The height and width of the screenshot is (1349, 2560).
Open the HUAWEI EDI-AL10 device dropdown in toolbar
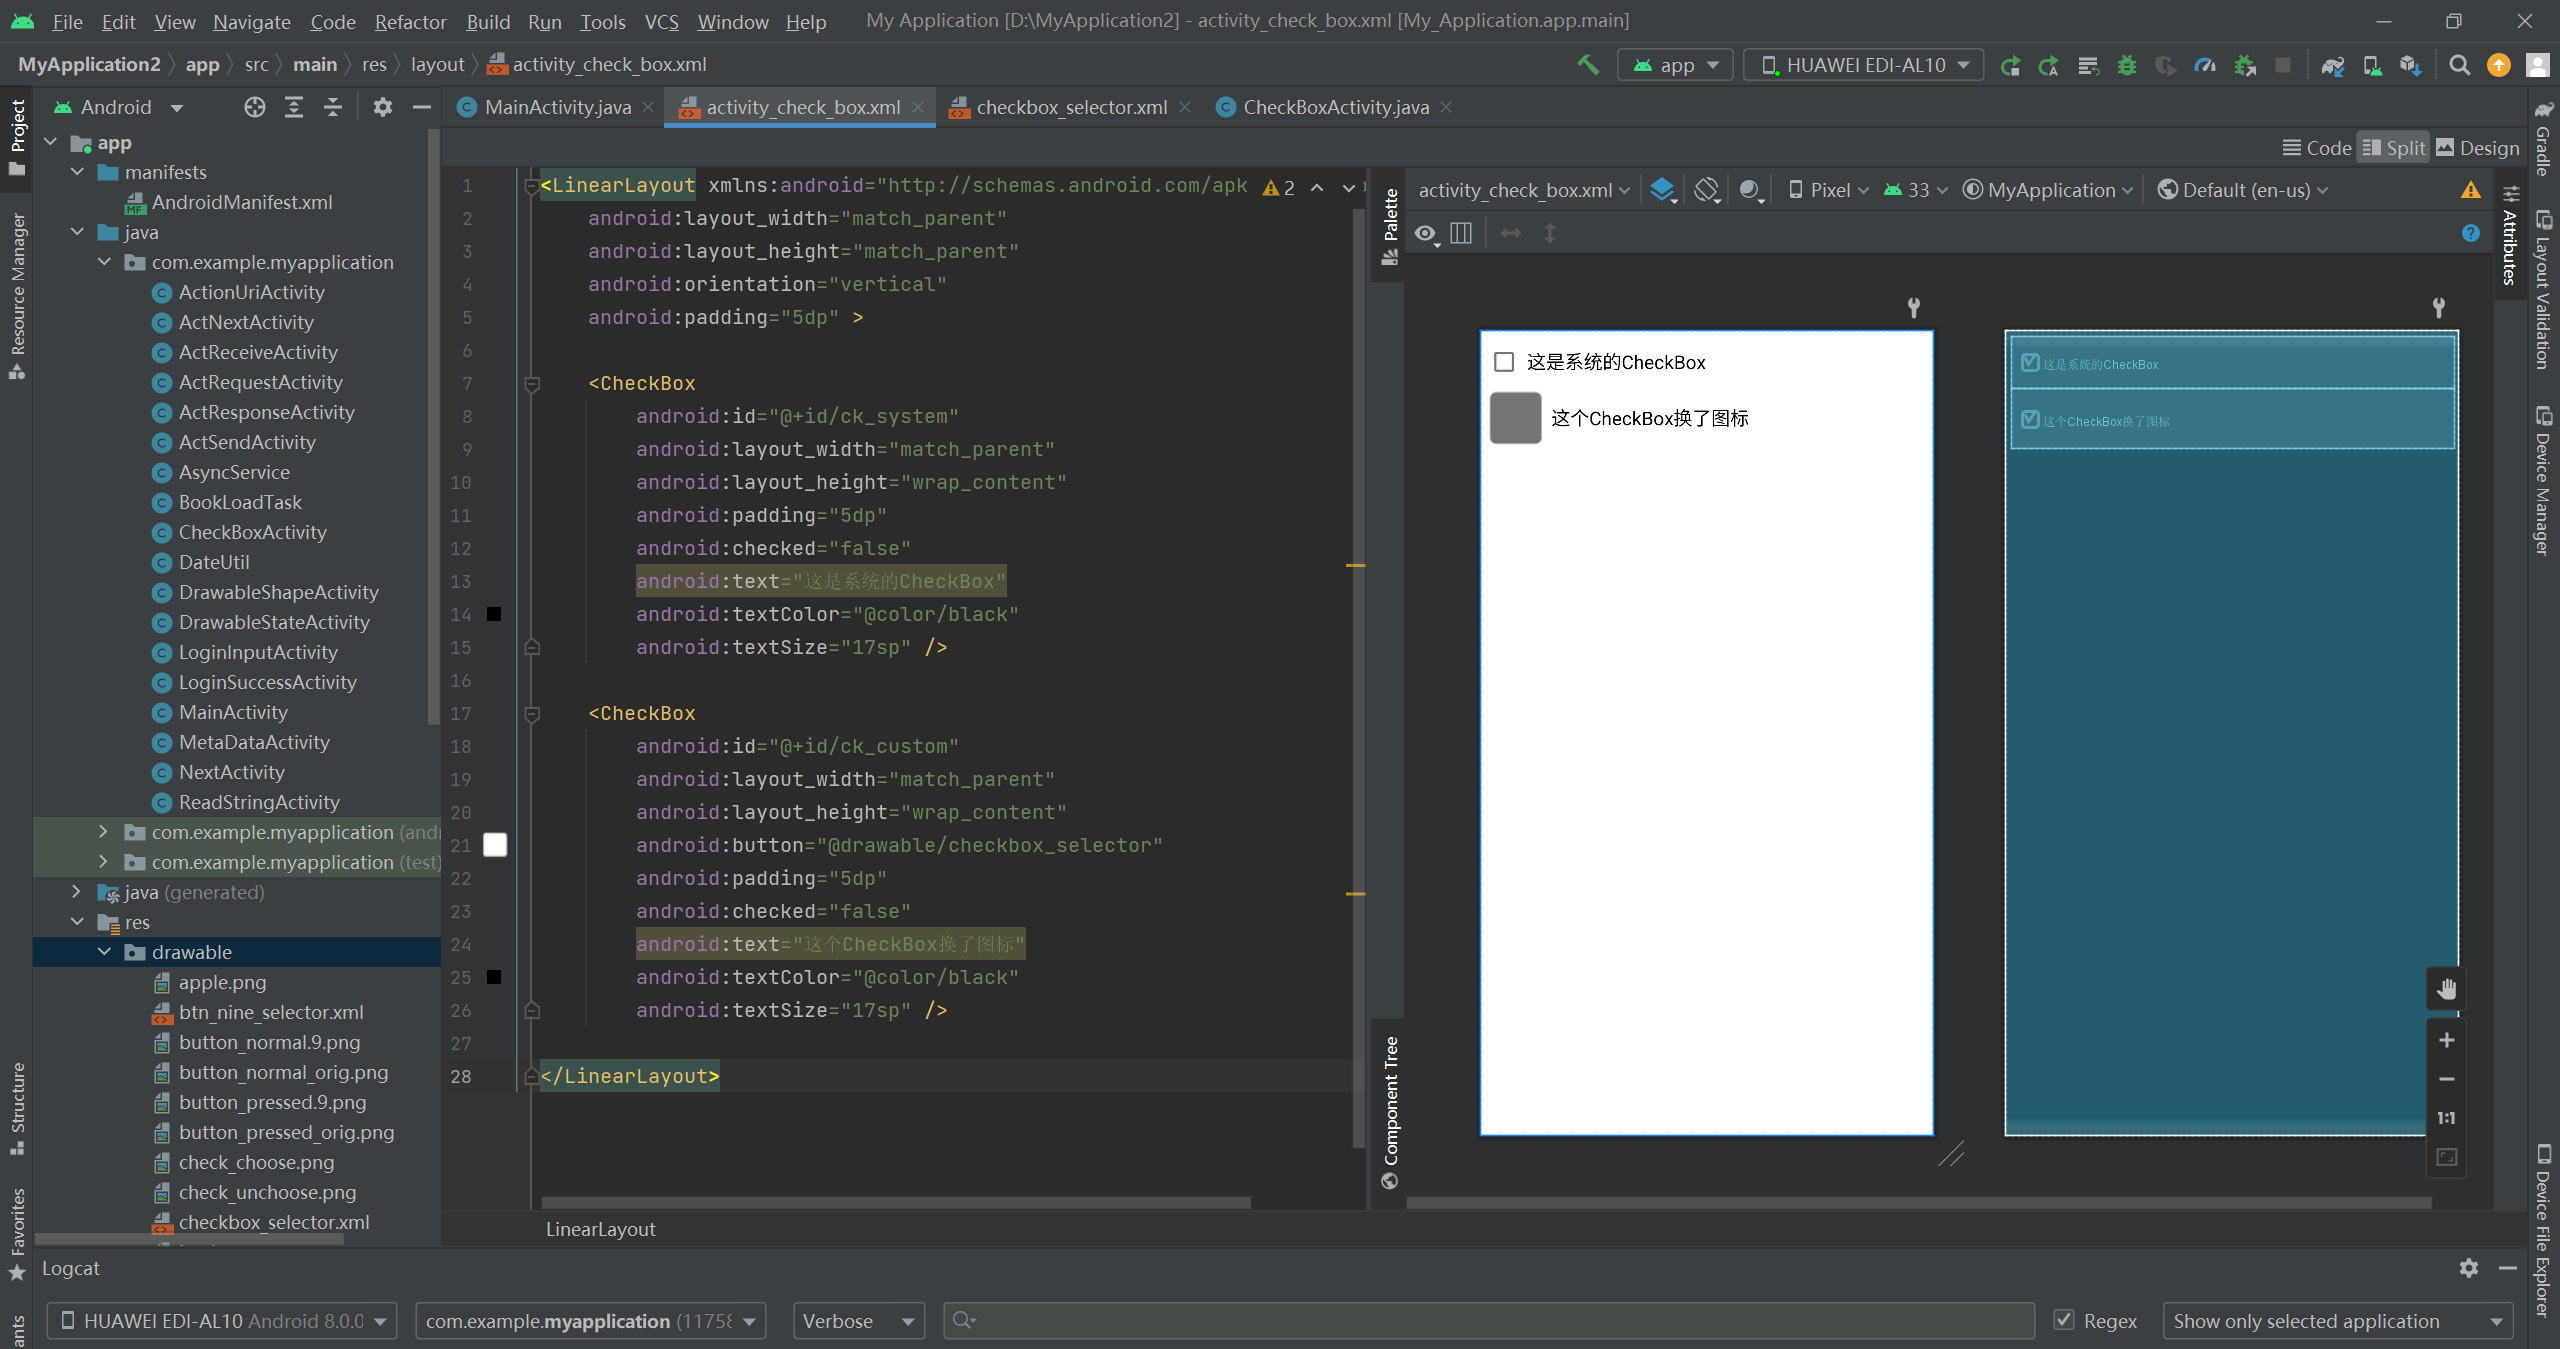click(x=1864, y=65)
